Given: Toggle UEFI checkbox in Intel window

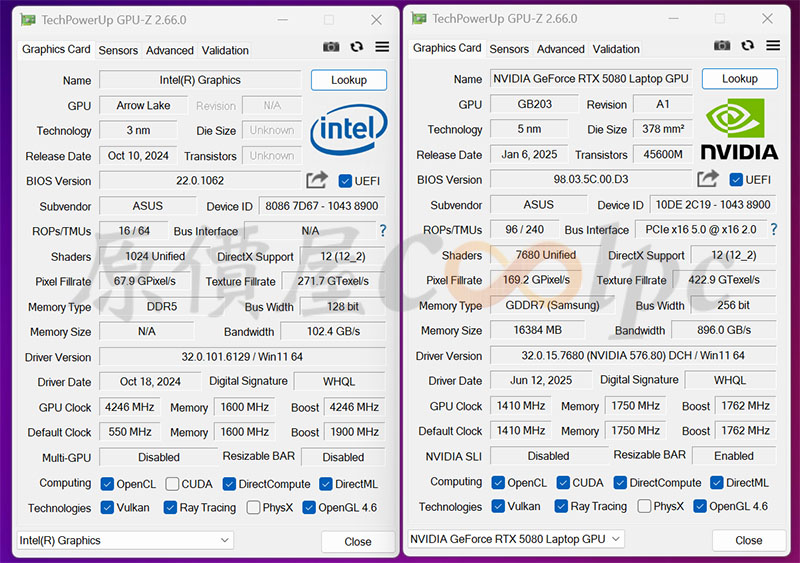Looking at the screenshot, I should click(345, 181).
